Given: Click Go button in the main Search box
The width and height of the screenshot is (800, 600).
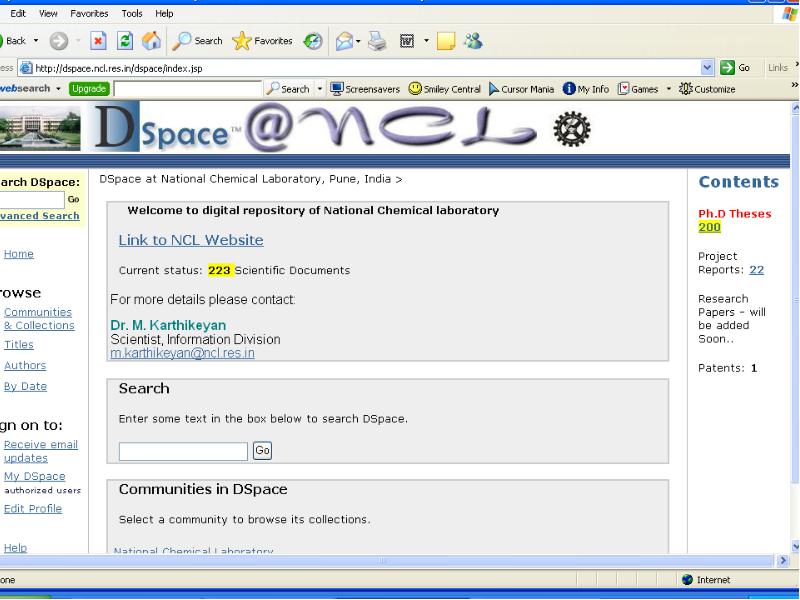Looking at the screenshot, I should 262,451.
